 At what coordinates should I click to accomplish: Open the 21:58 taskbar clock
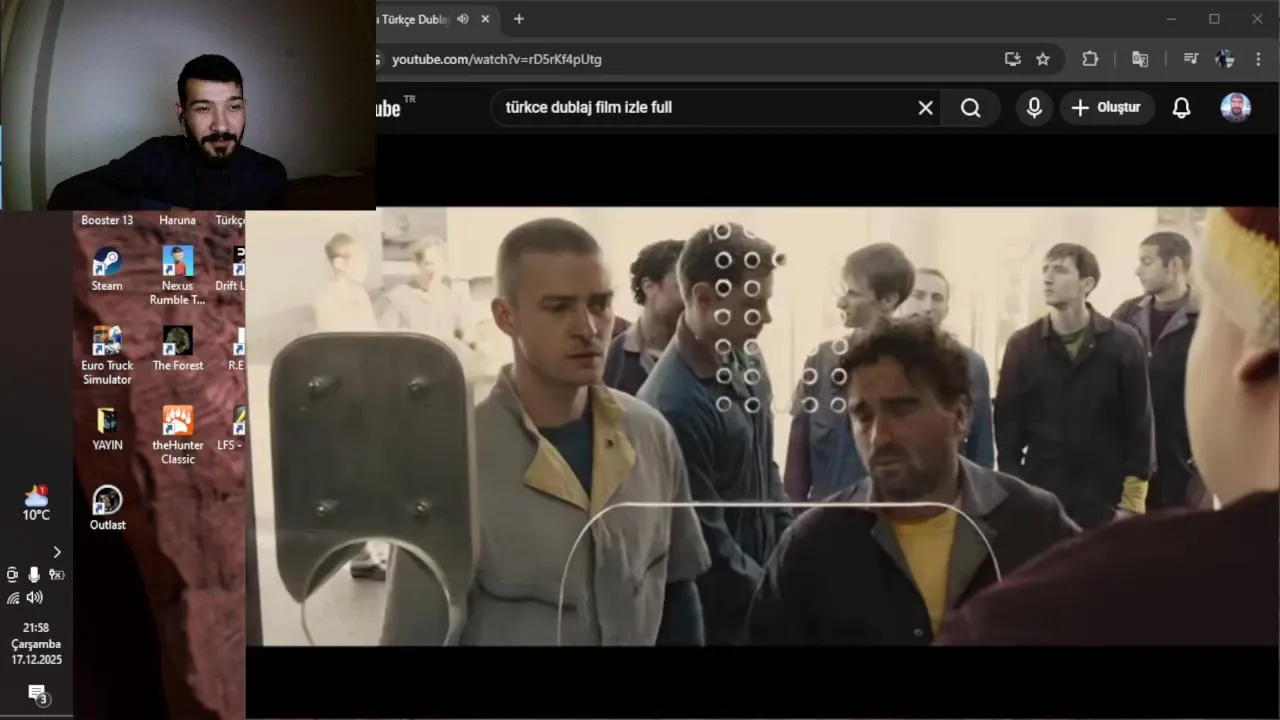click(x=36, y=644)
